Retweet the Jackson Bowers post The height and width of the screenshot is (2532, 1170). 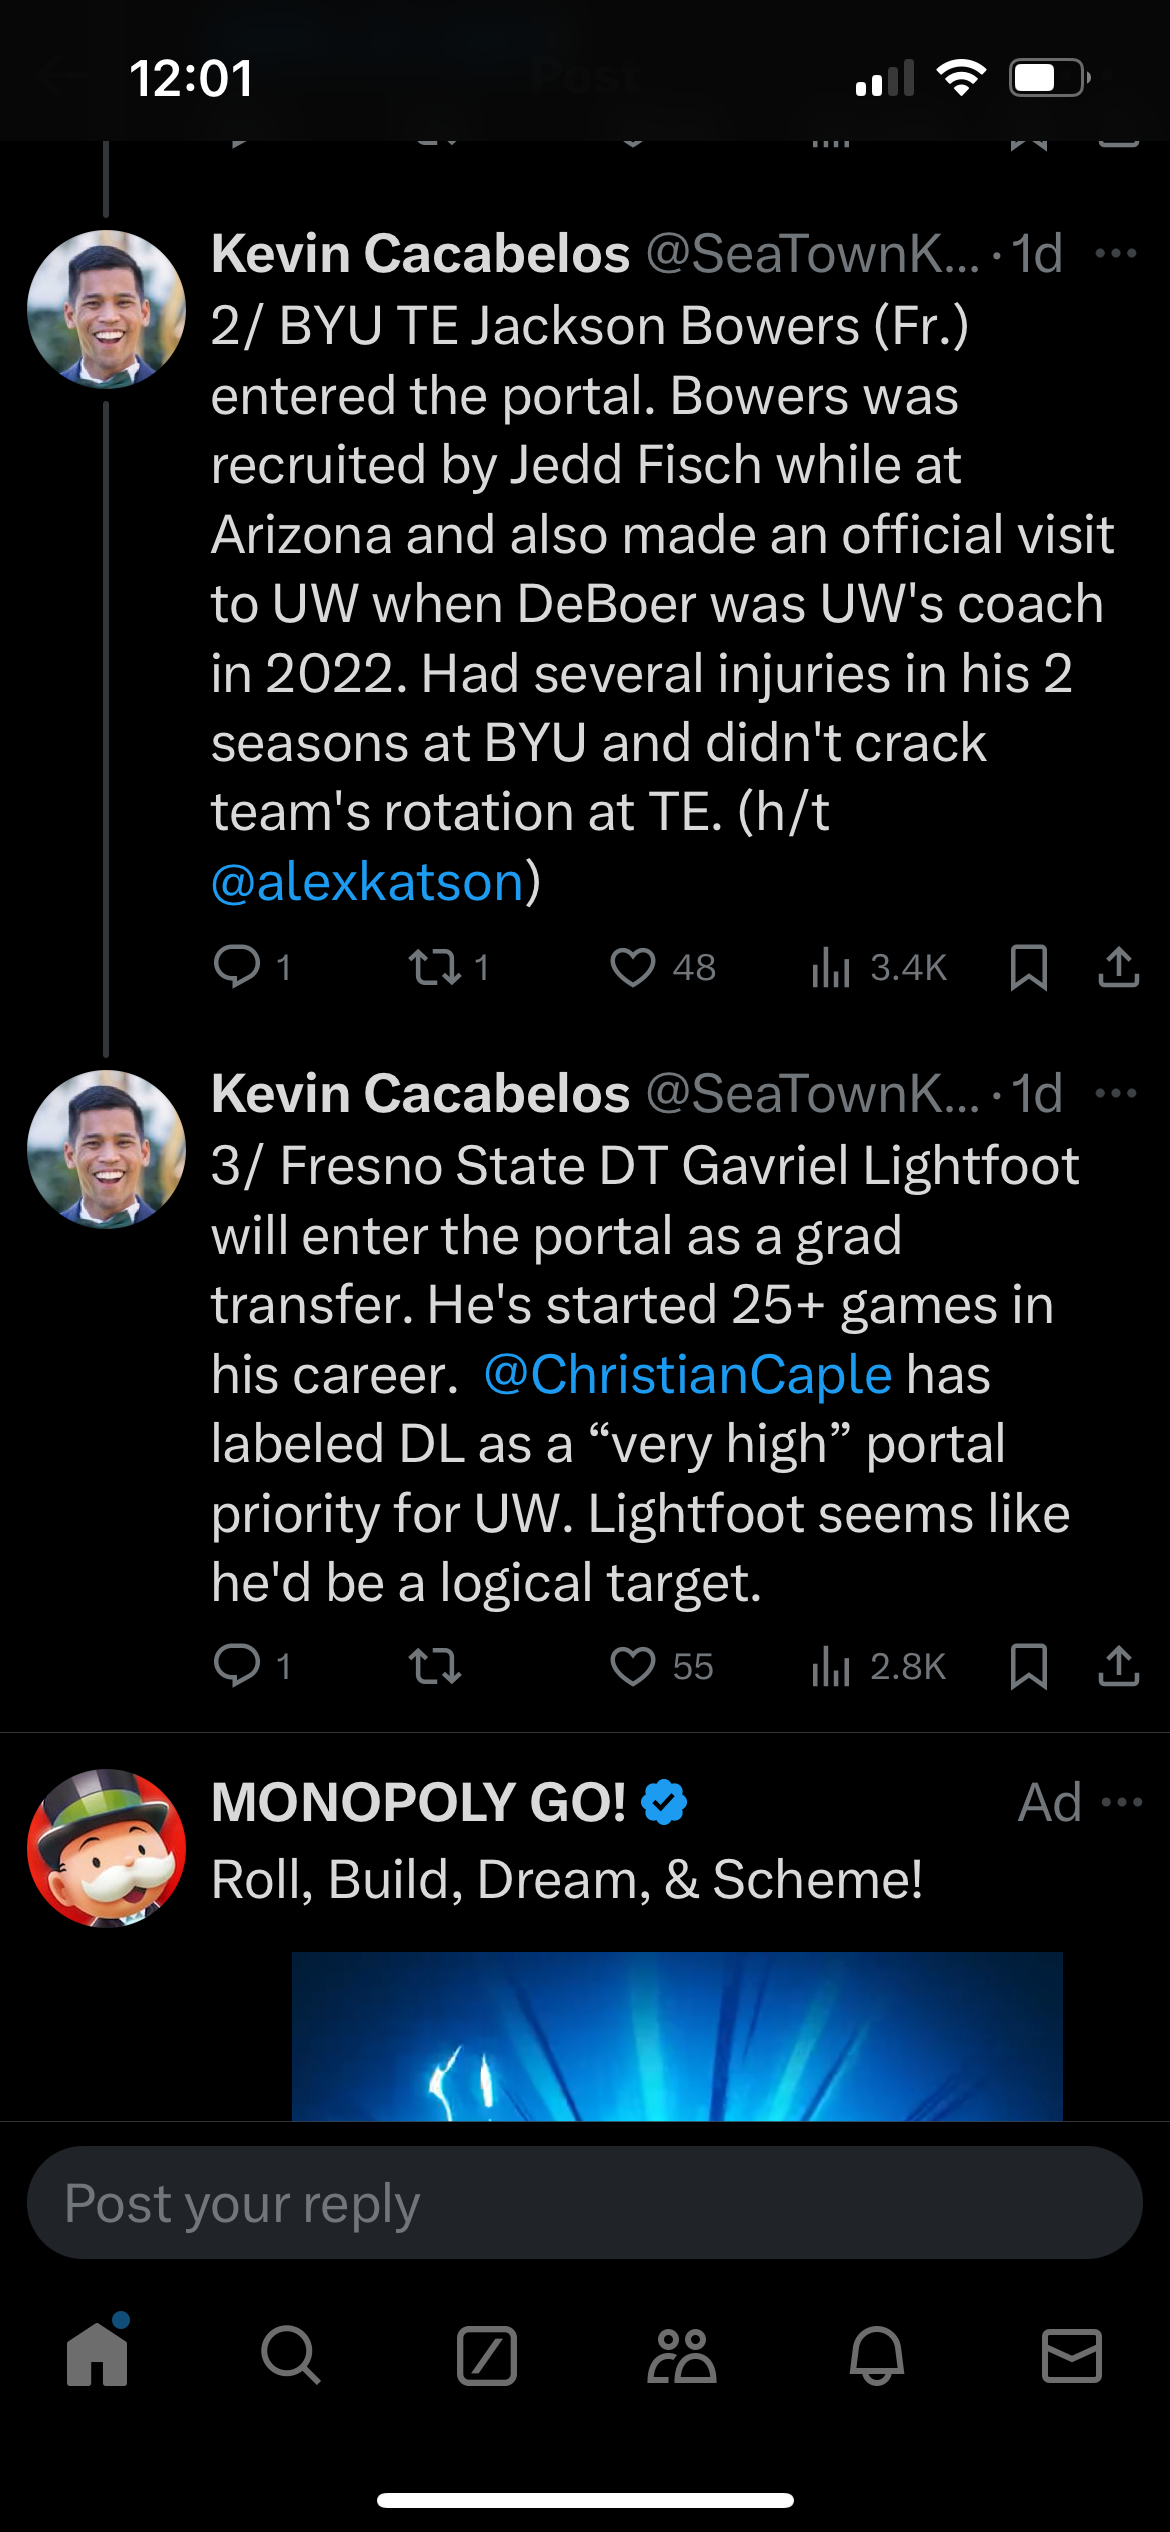coord(435,967)
